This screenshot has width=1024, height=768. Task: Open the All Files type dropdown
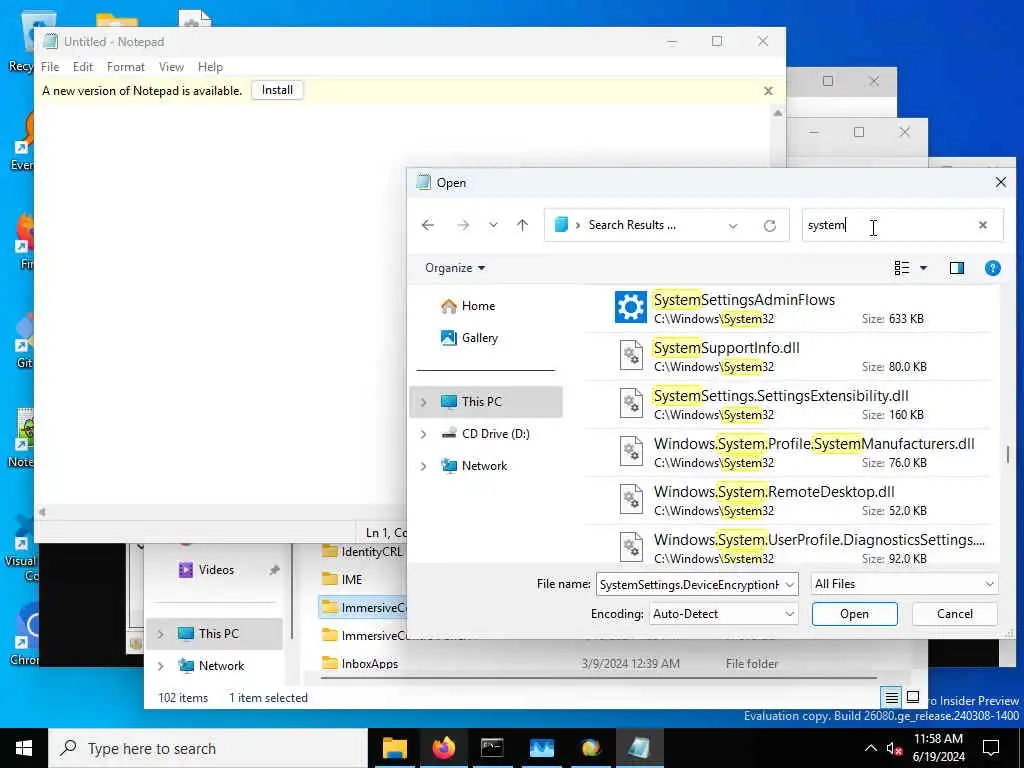(x=904, y=584)
